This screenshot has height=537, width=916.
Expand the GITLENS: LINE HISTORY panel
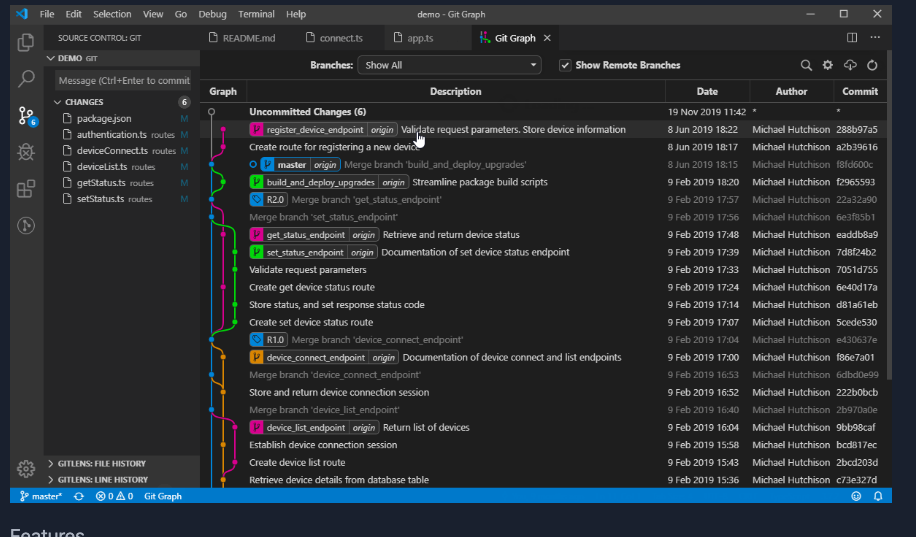[x=101, y=479]
